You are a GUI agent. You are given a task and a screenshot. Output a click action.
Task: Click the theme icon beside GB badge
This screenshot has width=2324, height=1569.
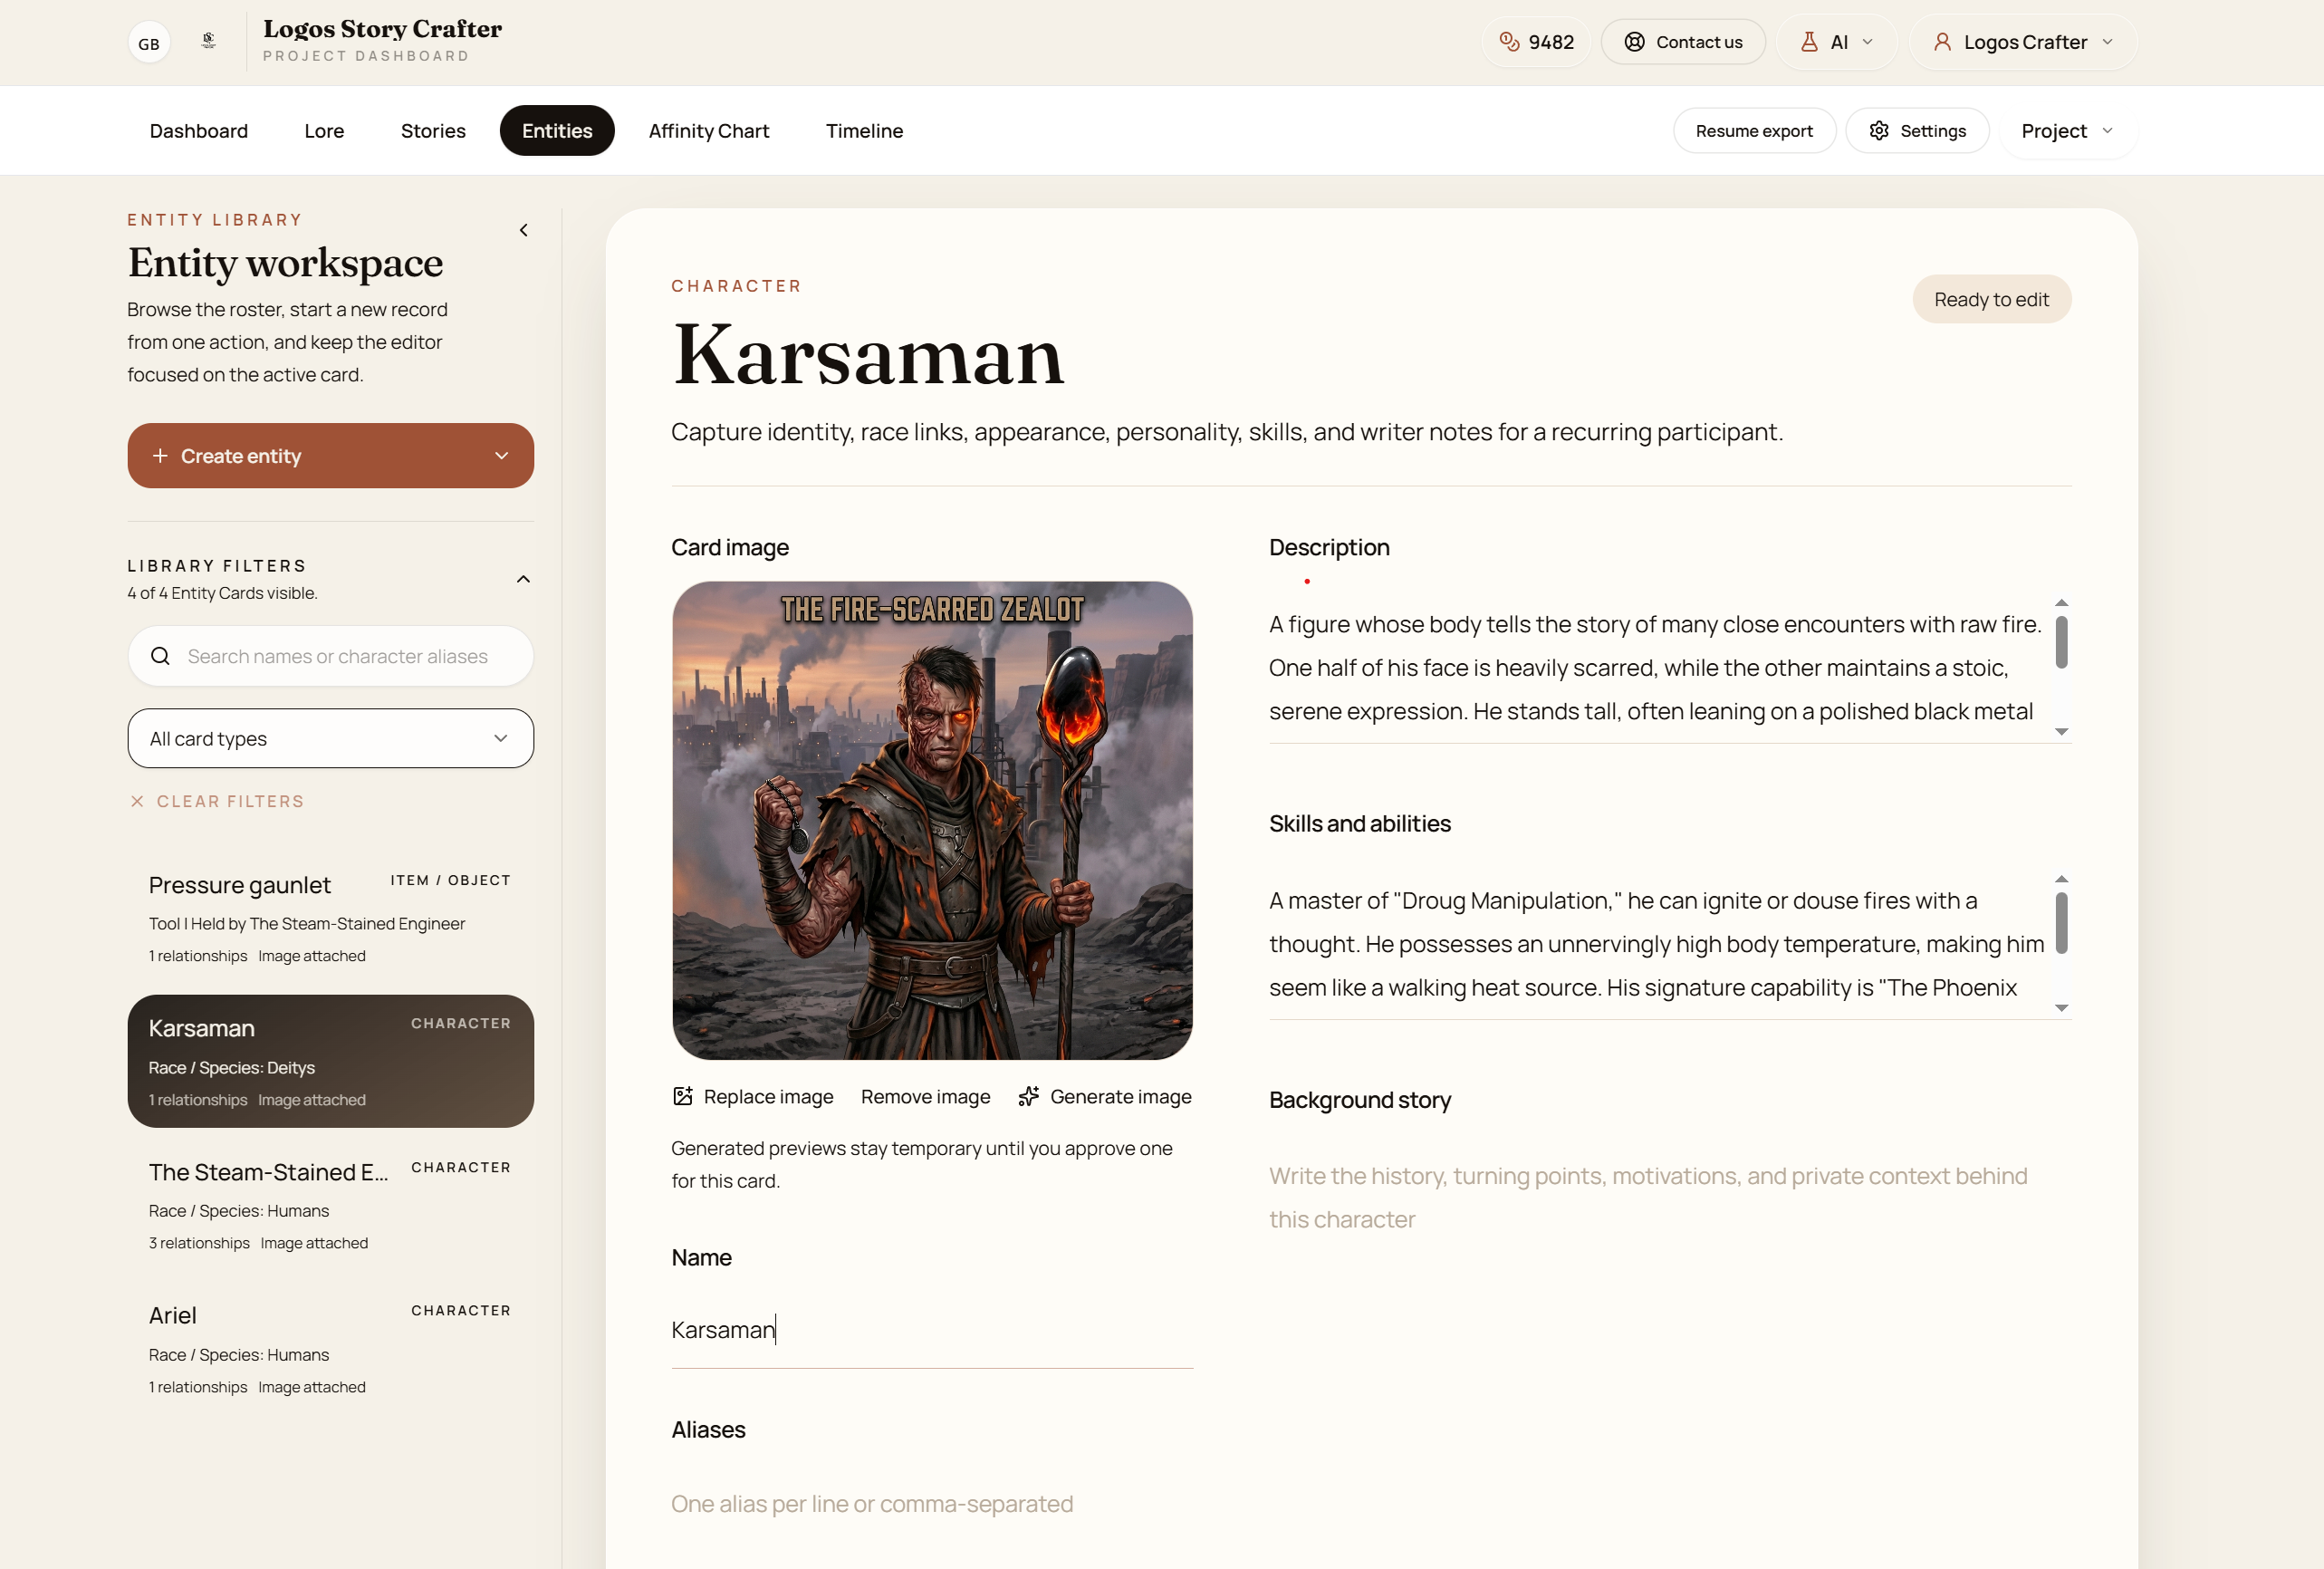(208, 41)
